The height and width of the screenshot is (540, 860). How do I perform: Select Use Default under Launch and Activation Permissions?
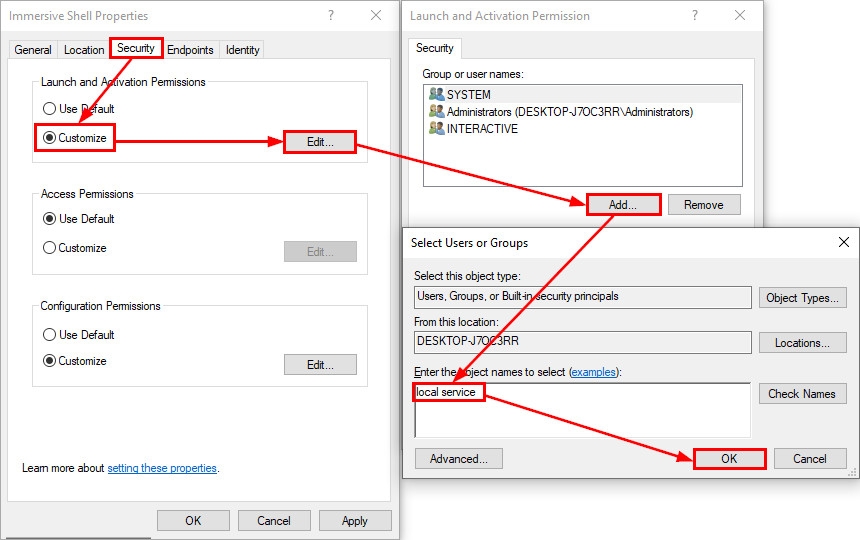[x=50, y=109]
